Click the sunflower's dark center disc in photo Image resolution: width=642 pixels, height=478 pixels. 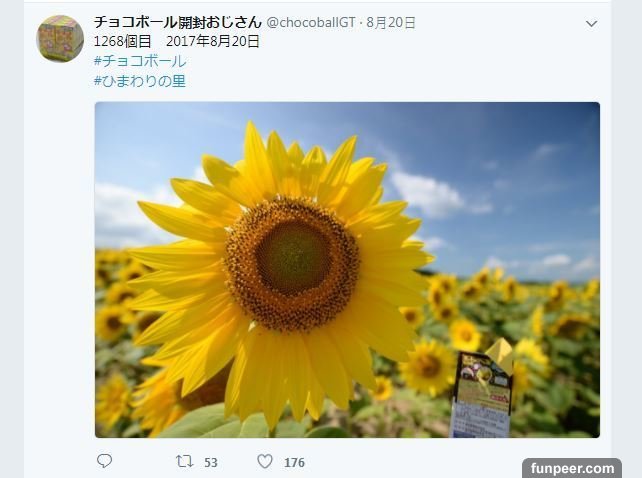coord(293,257)
